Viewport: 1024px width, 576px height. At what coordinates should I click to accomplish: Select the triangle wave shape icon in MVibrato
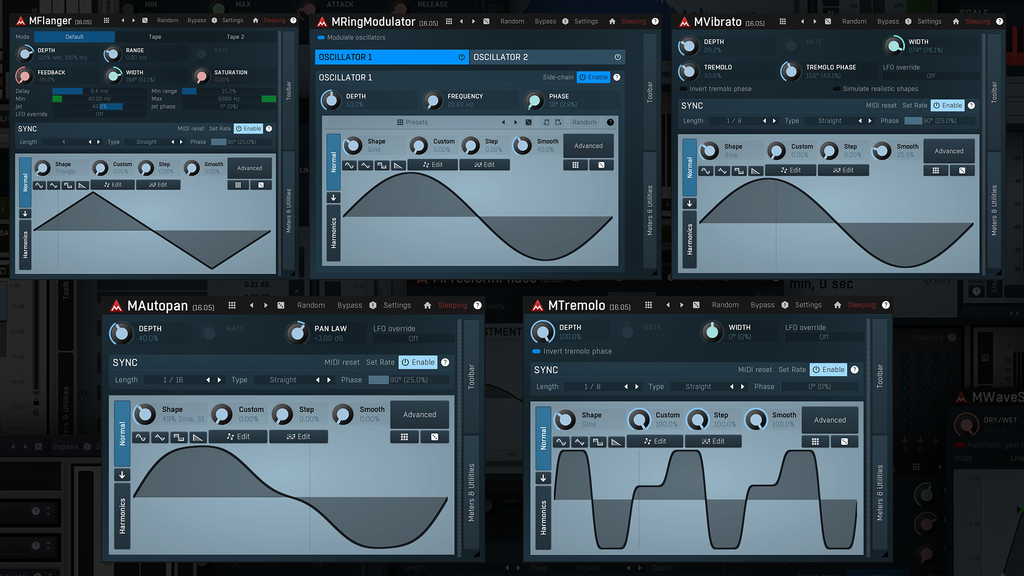coord(722,169)
